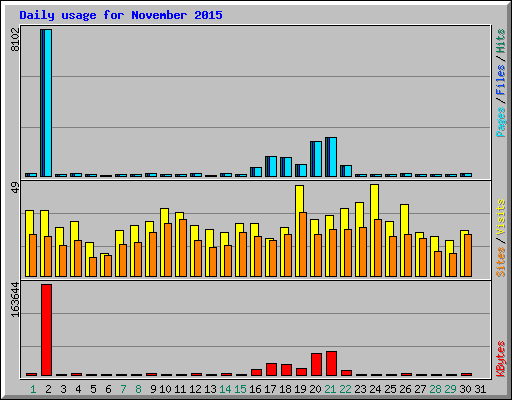The width and height of the screenshot is (512, 400).
Task: Click the Sites / Visits legend label
Action: (501, 238)
